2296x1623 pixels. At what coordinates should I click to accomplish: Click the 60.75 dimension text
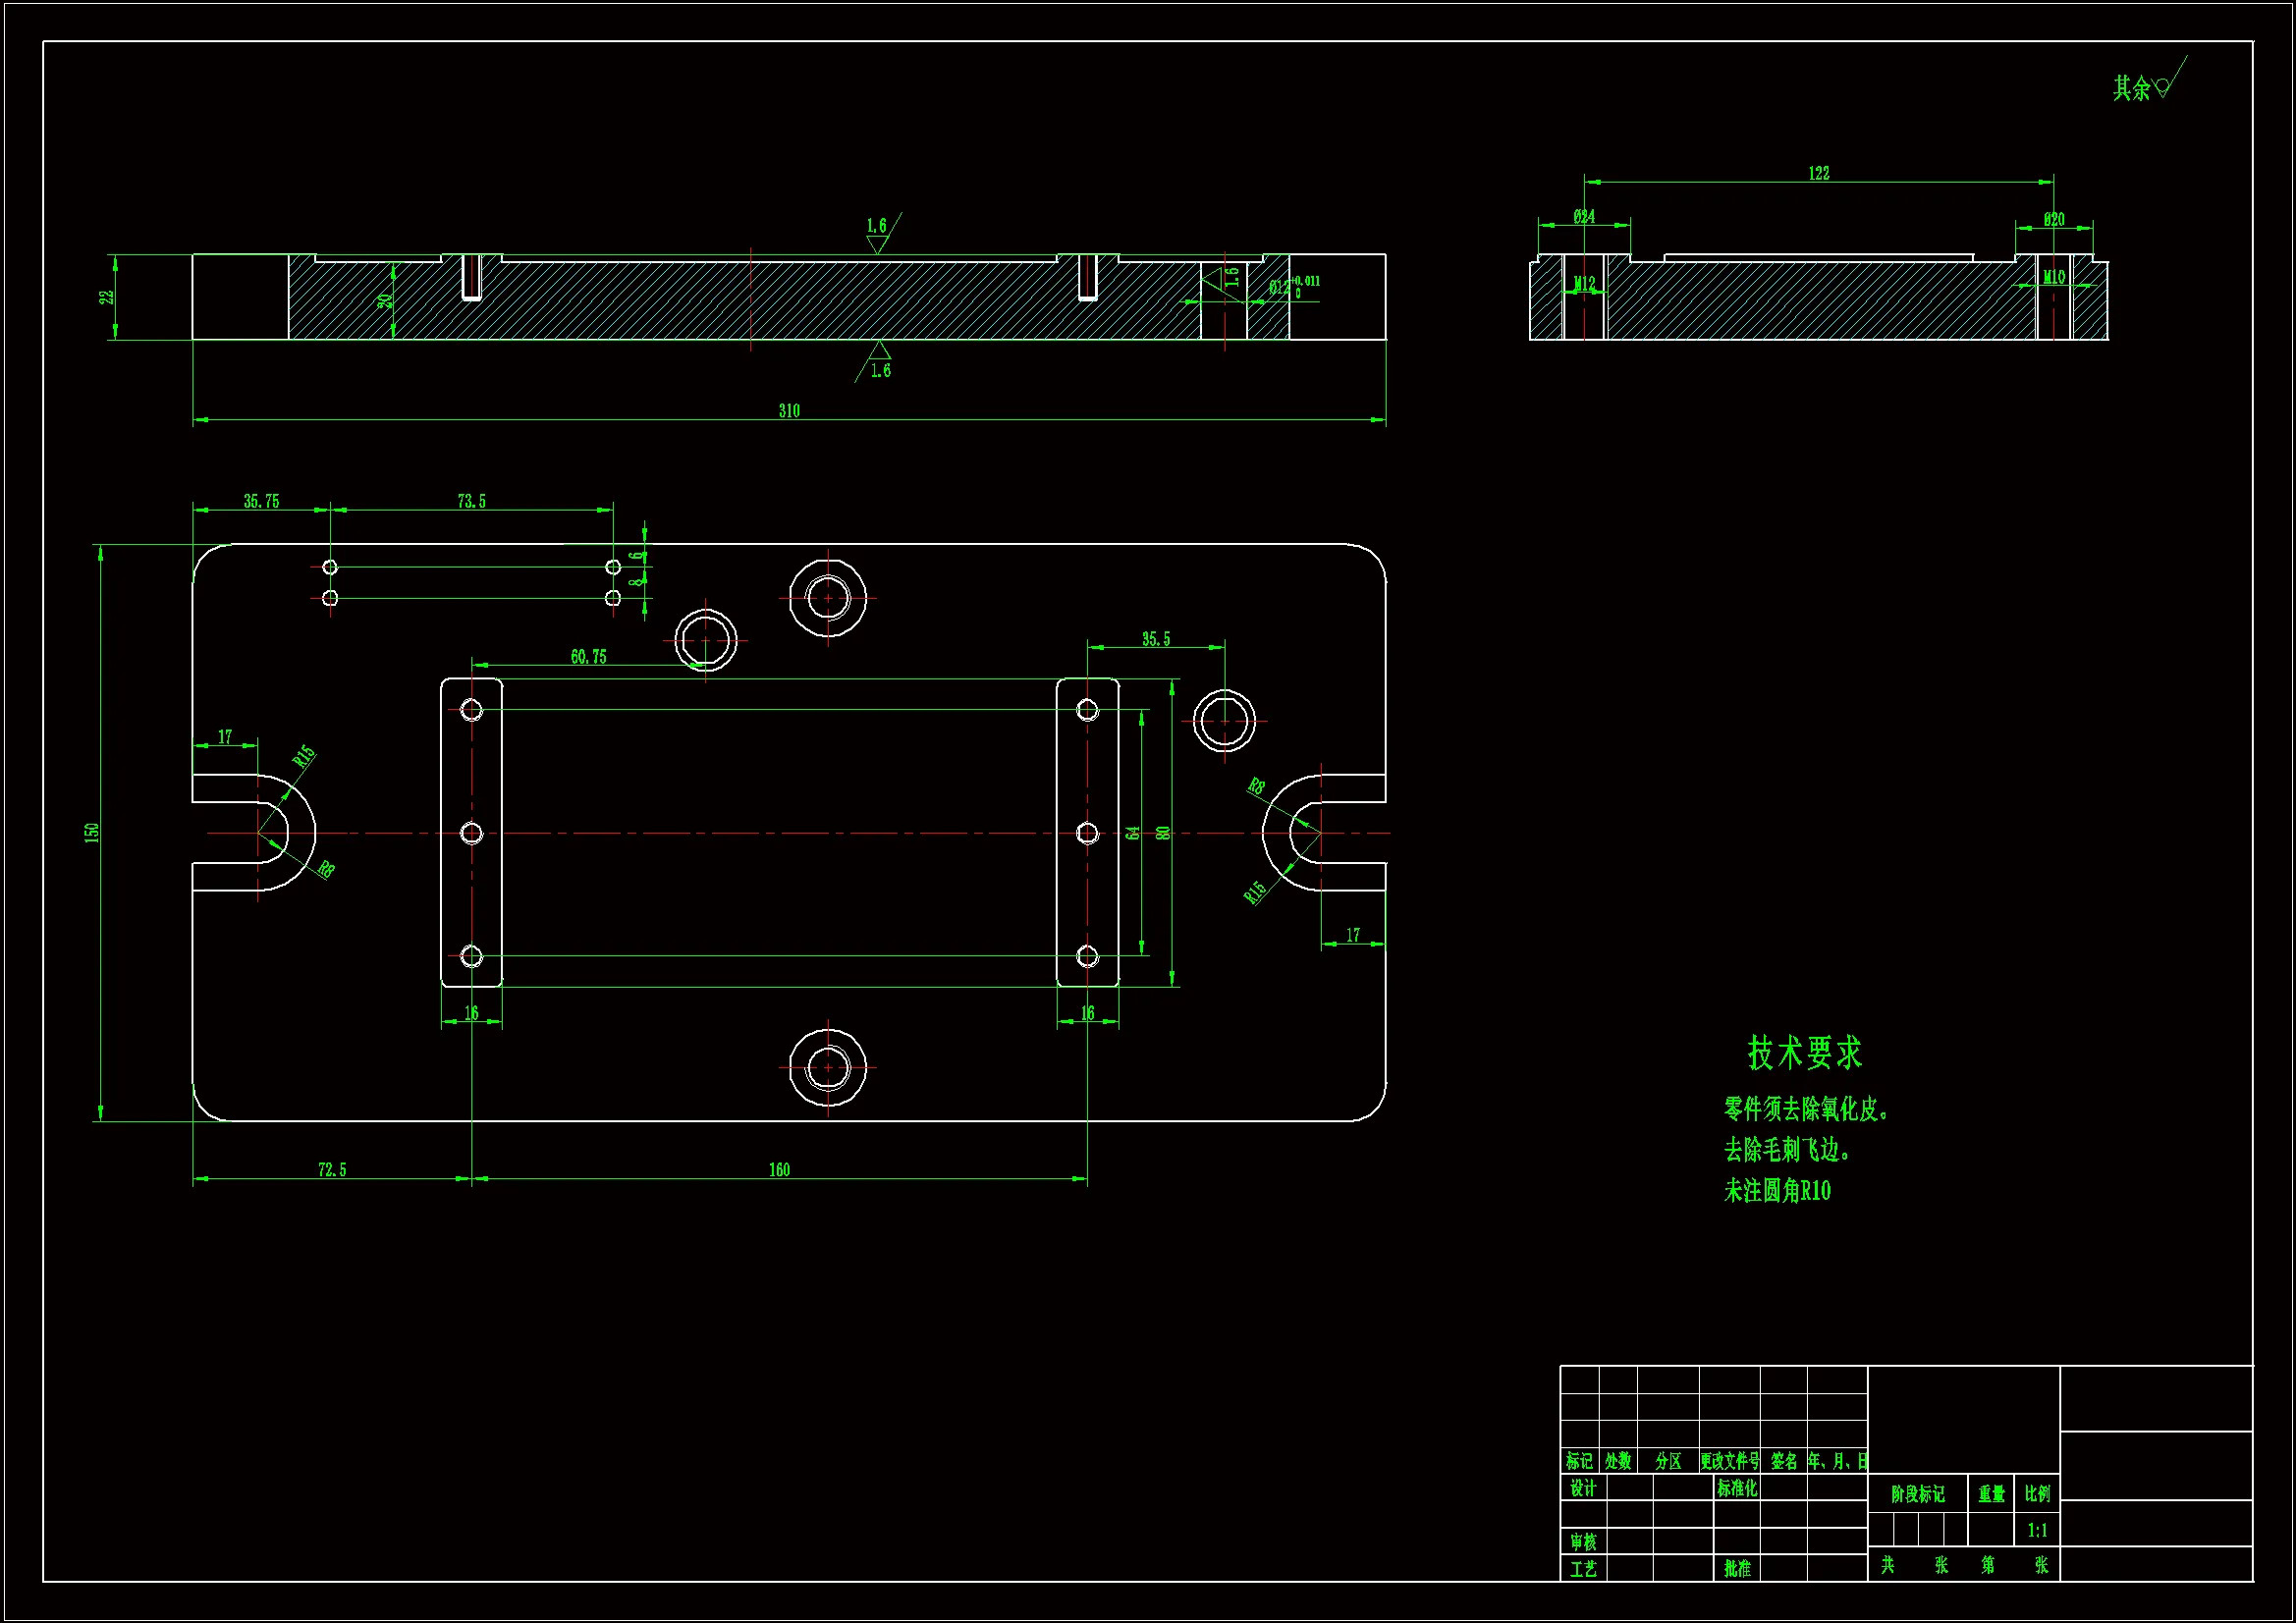(588, 657)
